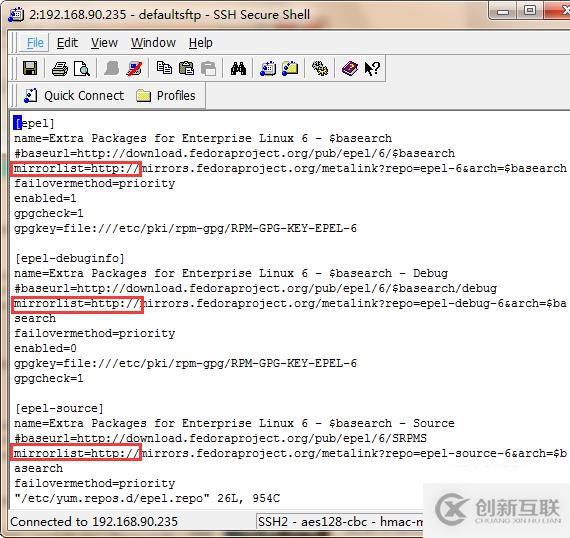Open a New File Transfer Window icon

tap(290, 68)
